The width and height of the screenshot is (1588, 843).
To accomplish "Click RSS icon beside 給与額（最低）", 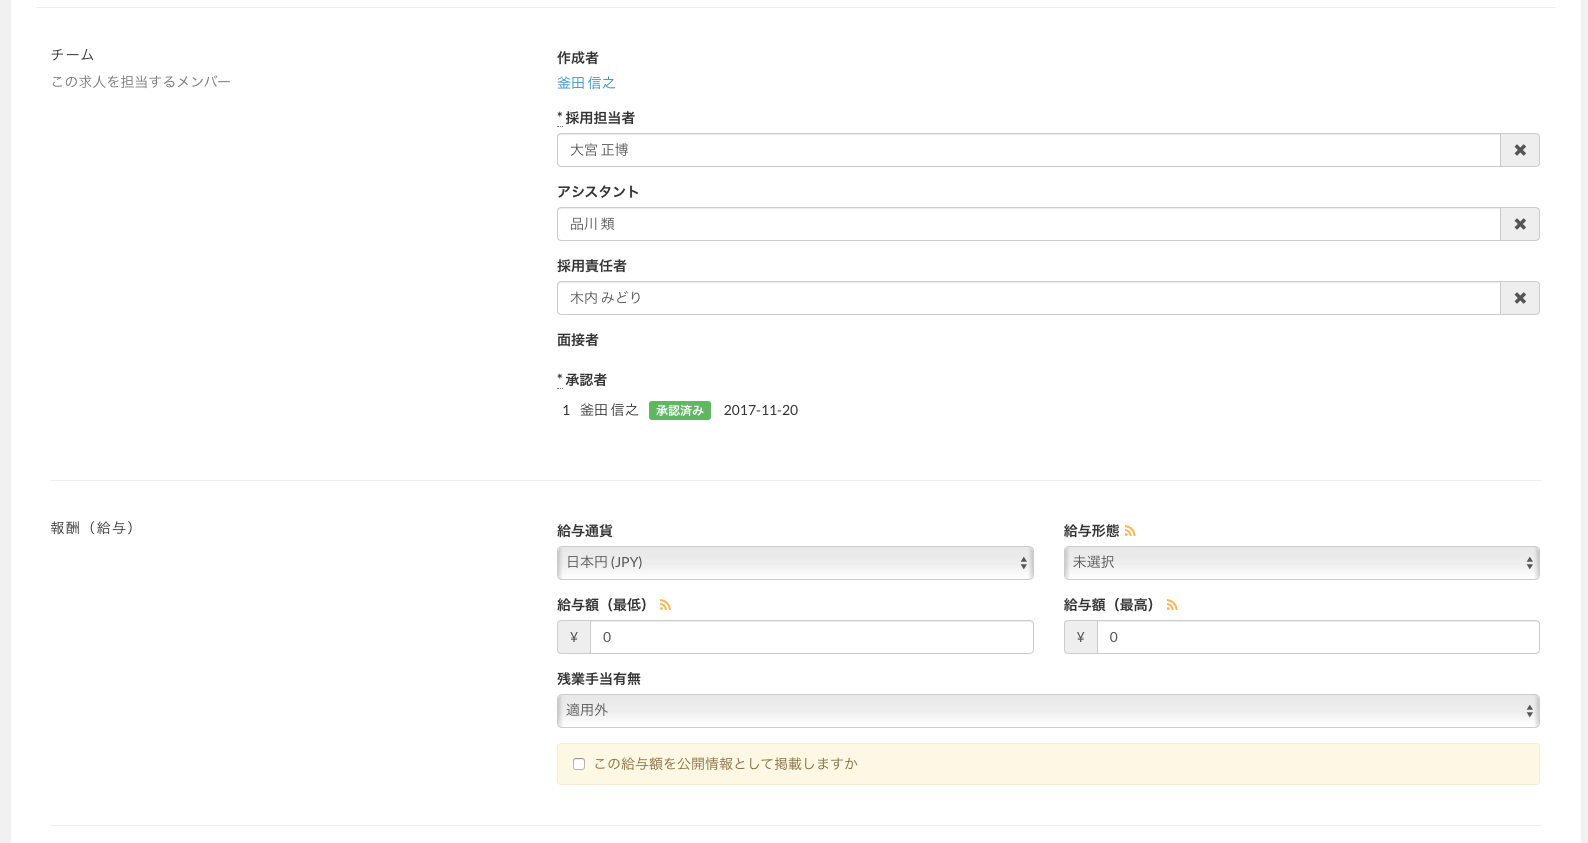I will (x=665, y=605).
